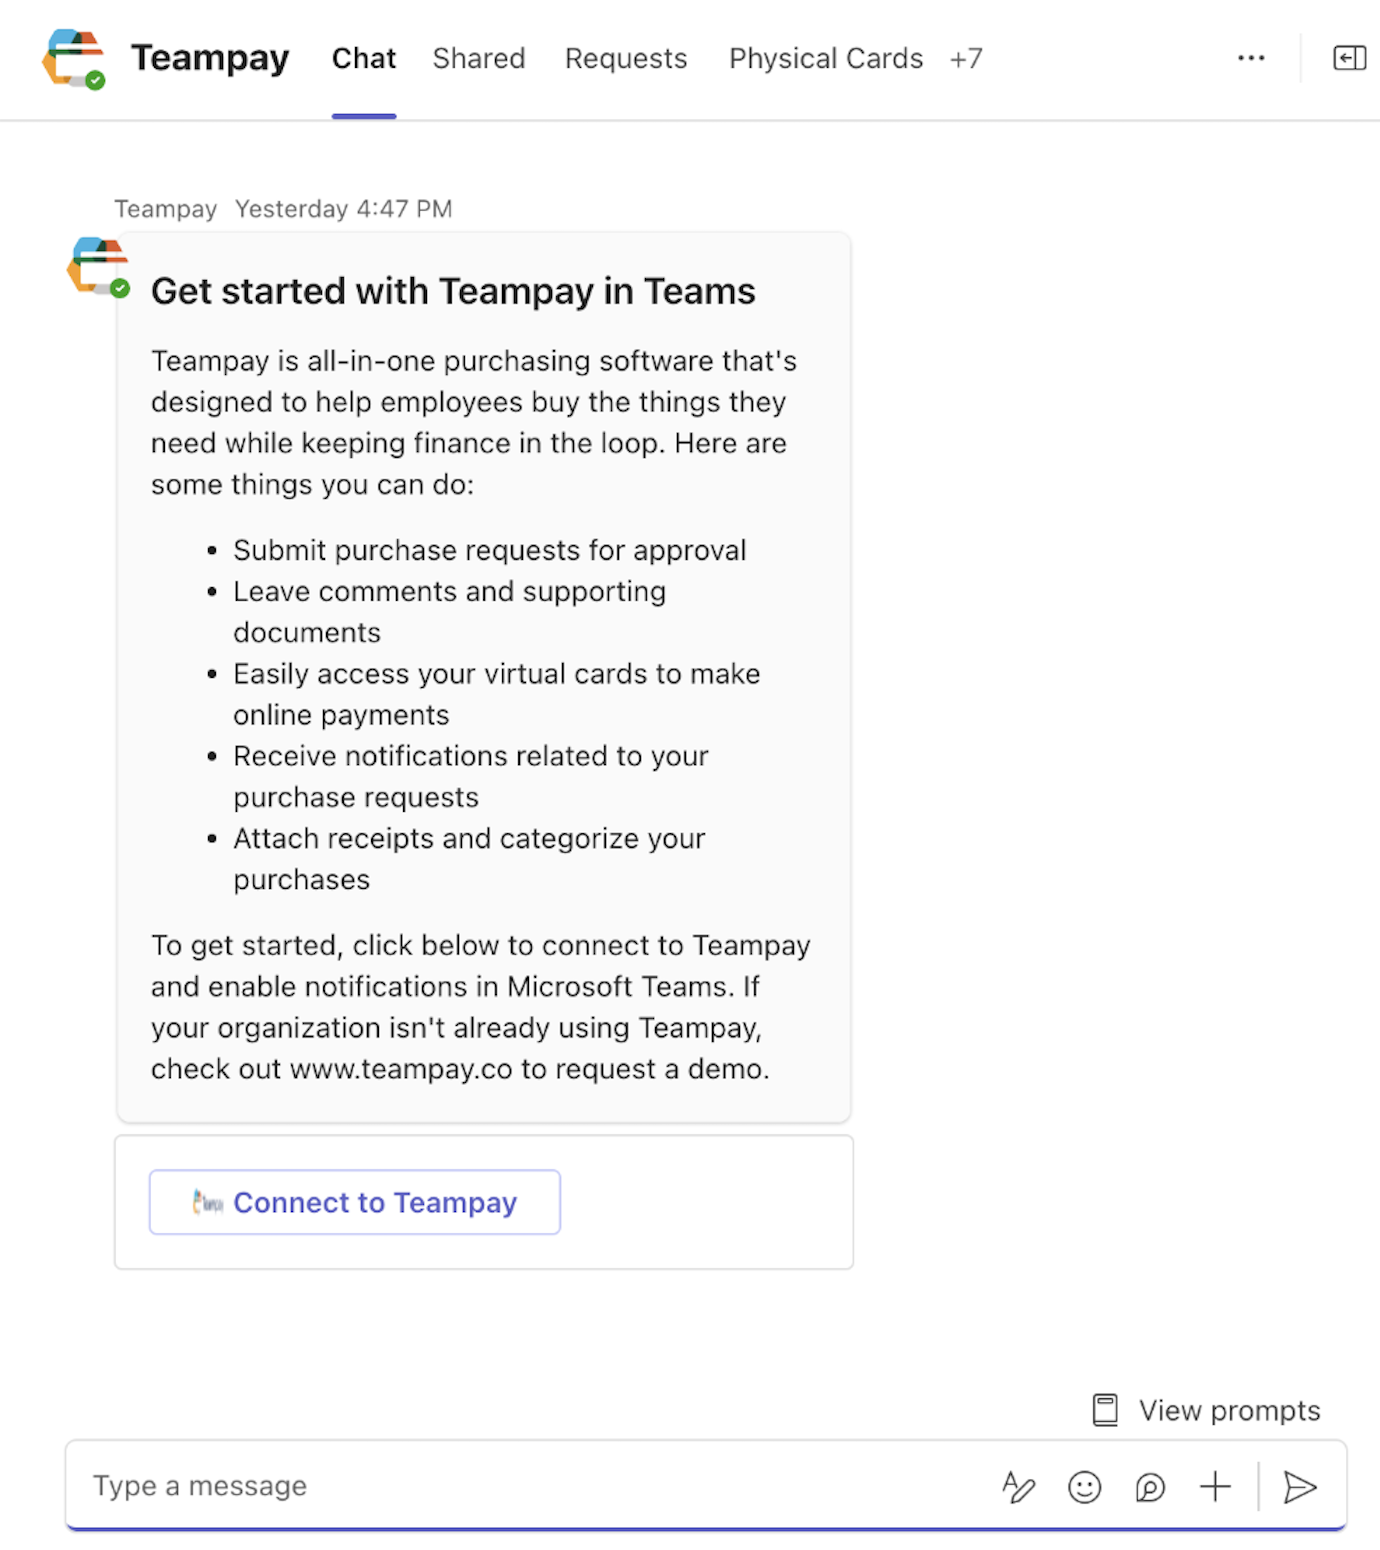Viewport: 1380px width, 1550px height.
Task: Switch to the Chat tab
Action: pos(363,59)
